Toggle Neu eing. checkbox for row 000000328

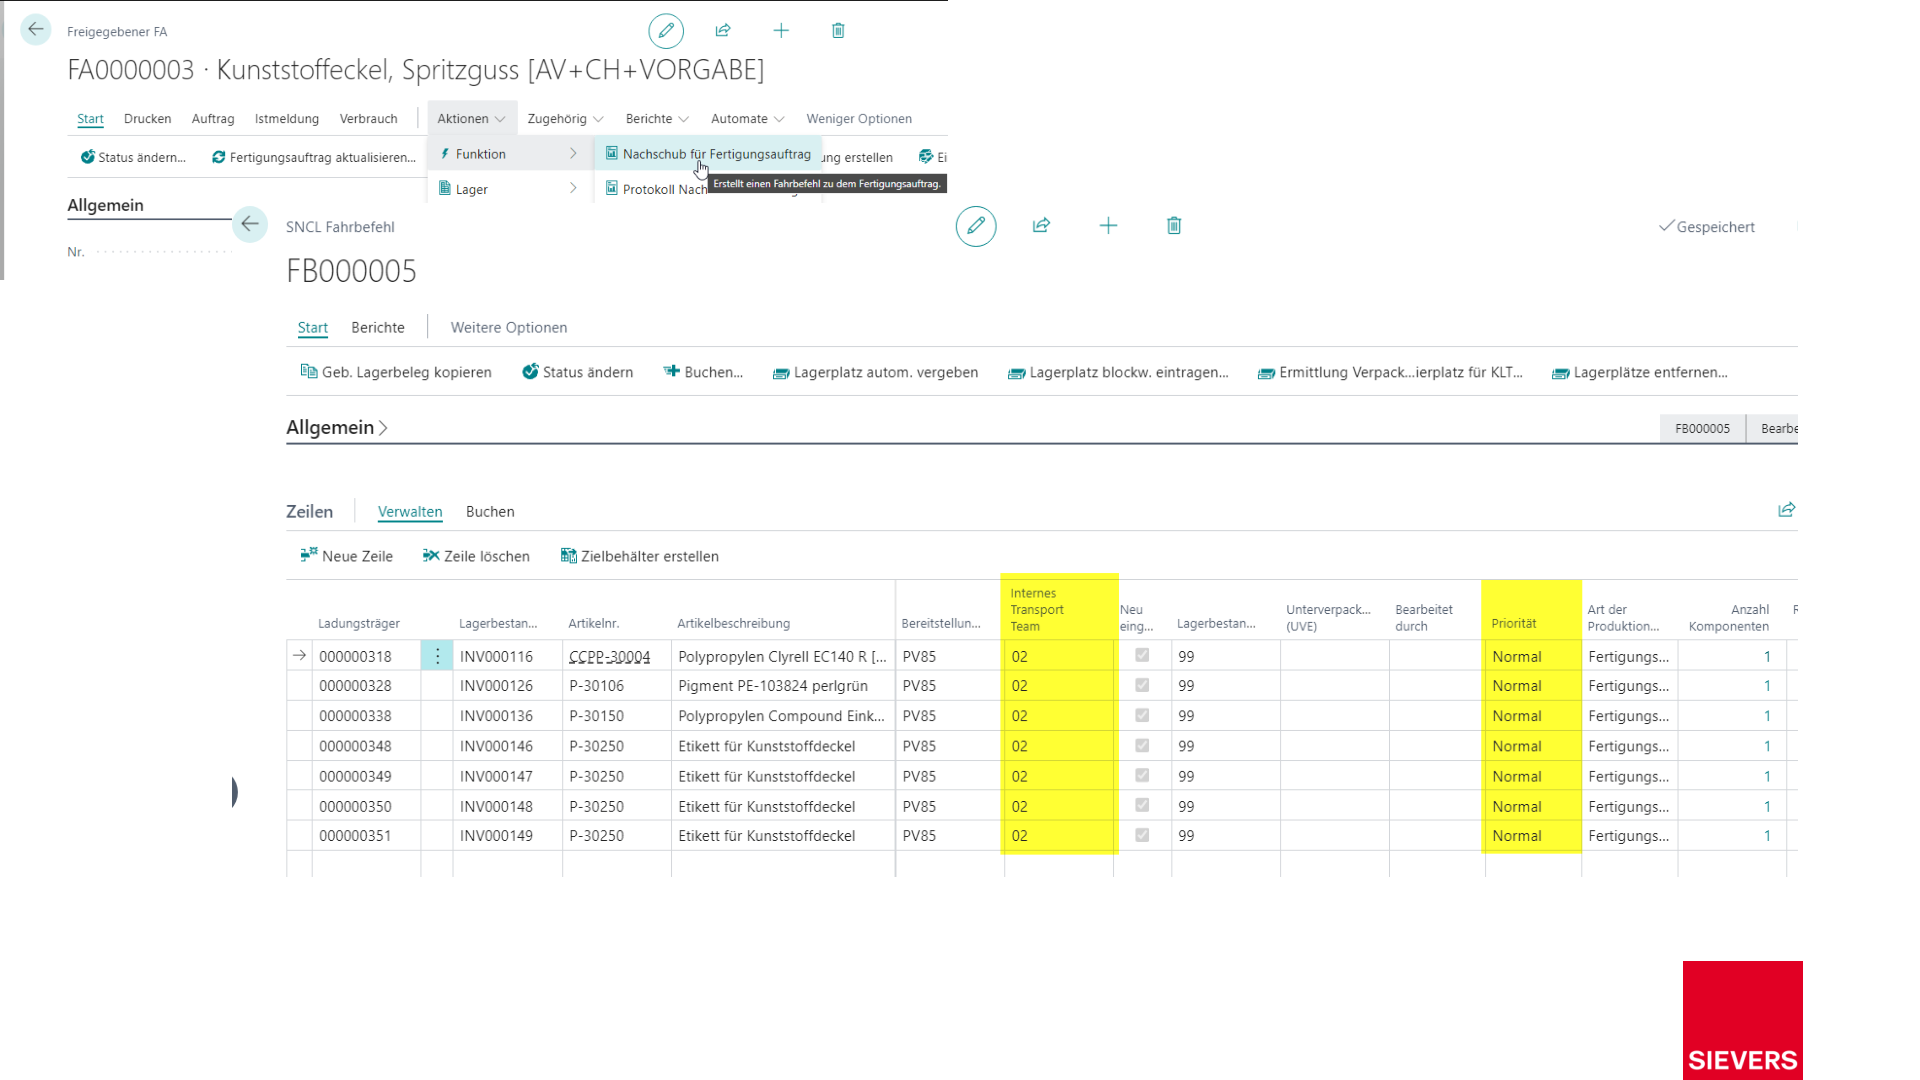1142,685
